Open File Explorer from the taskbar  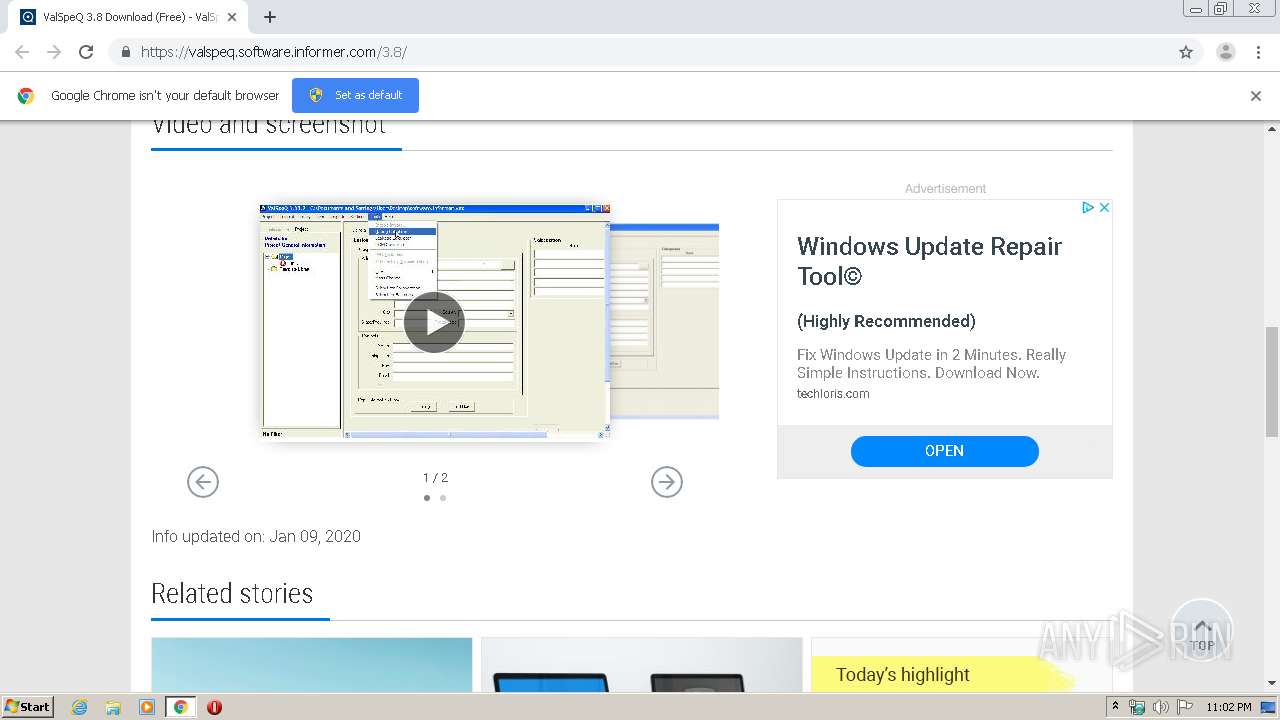coord(113,707)
